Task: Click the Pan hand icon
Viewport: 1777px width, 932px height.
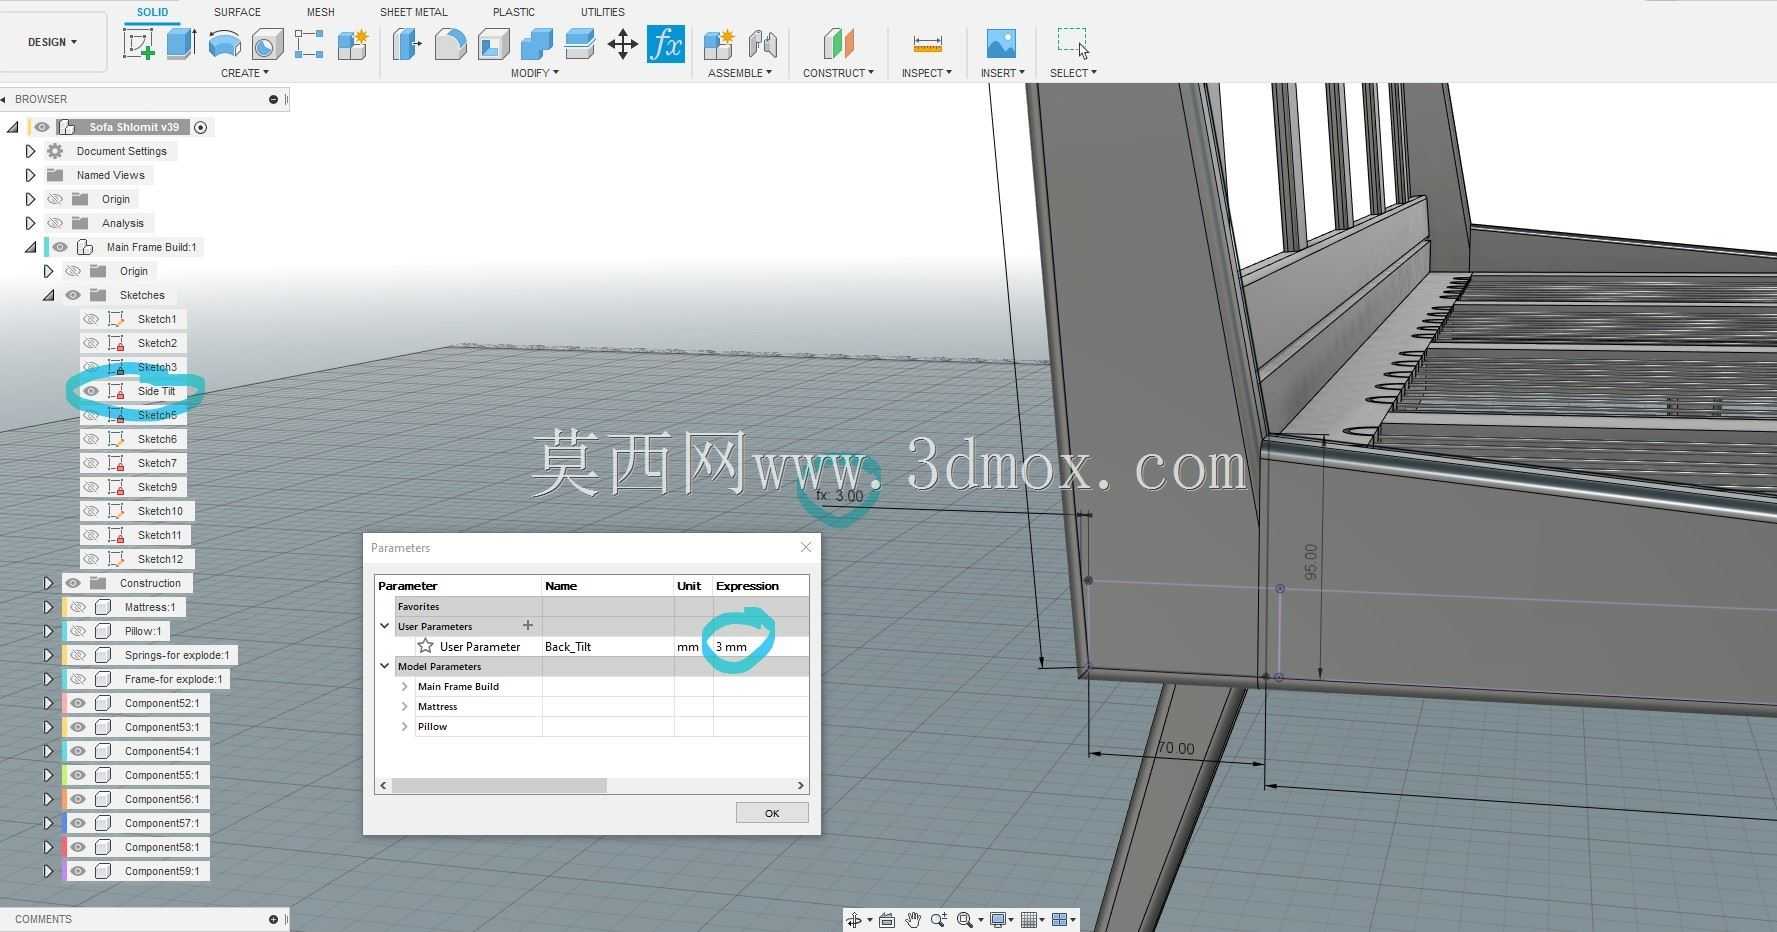Action: (x=913, y=920)
